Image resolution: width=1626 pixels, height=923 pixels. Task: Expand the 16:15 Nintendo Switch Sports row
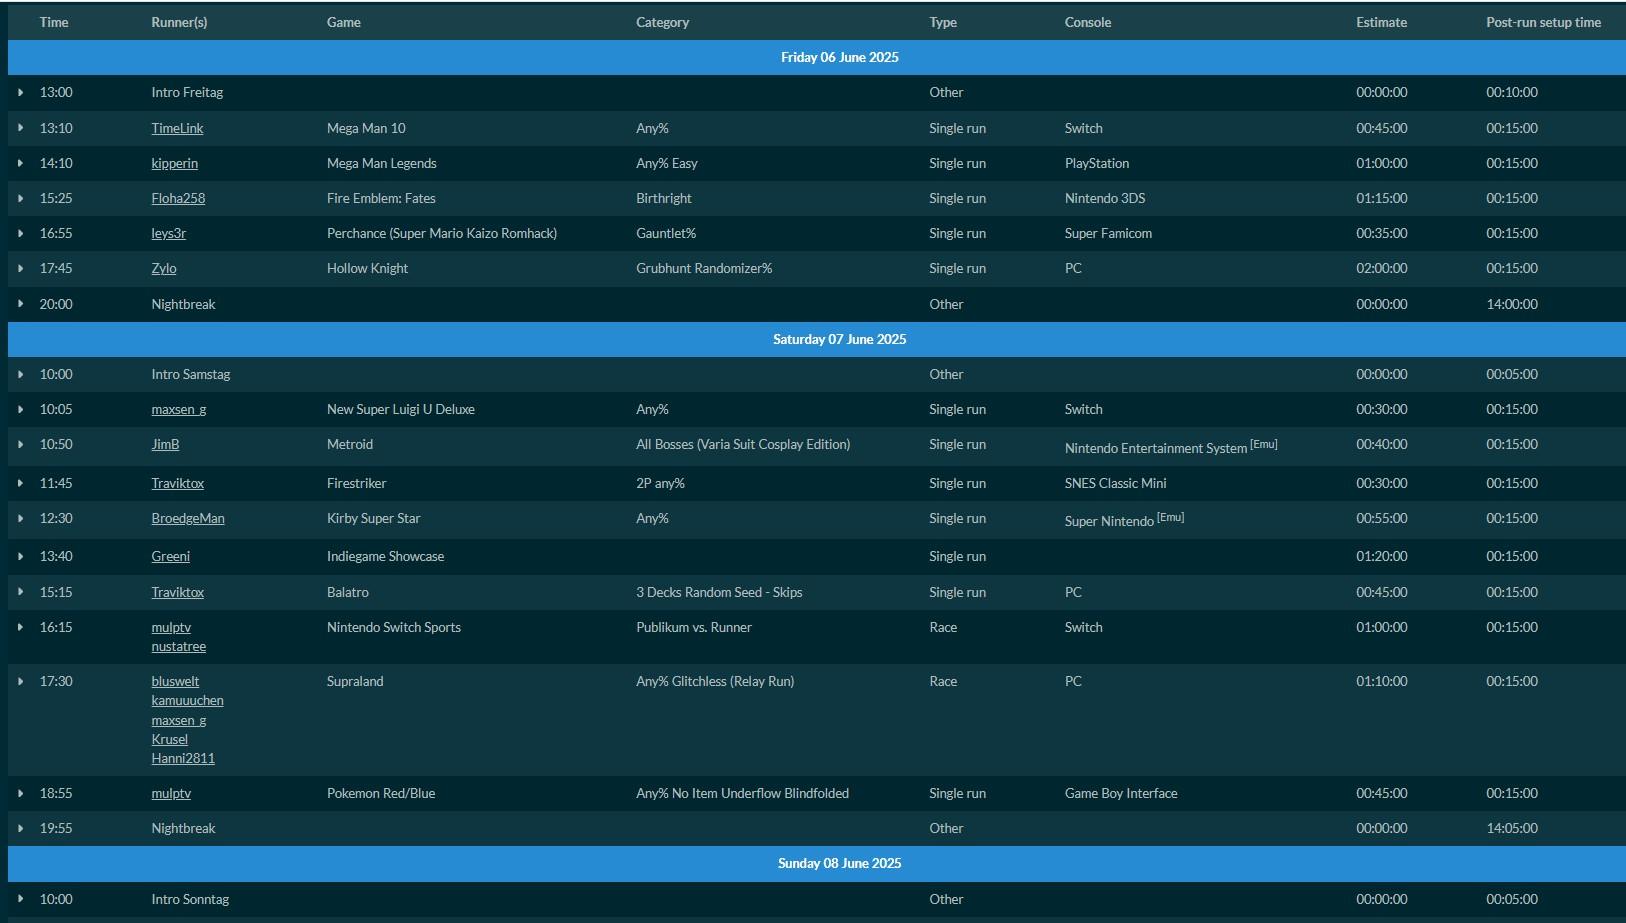click(x=20, y=627)
